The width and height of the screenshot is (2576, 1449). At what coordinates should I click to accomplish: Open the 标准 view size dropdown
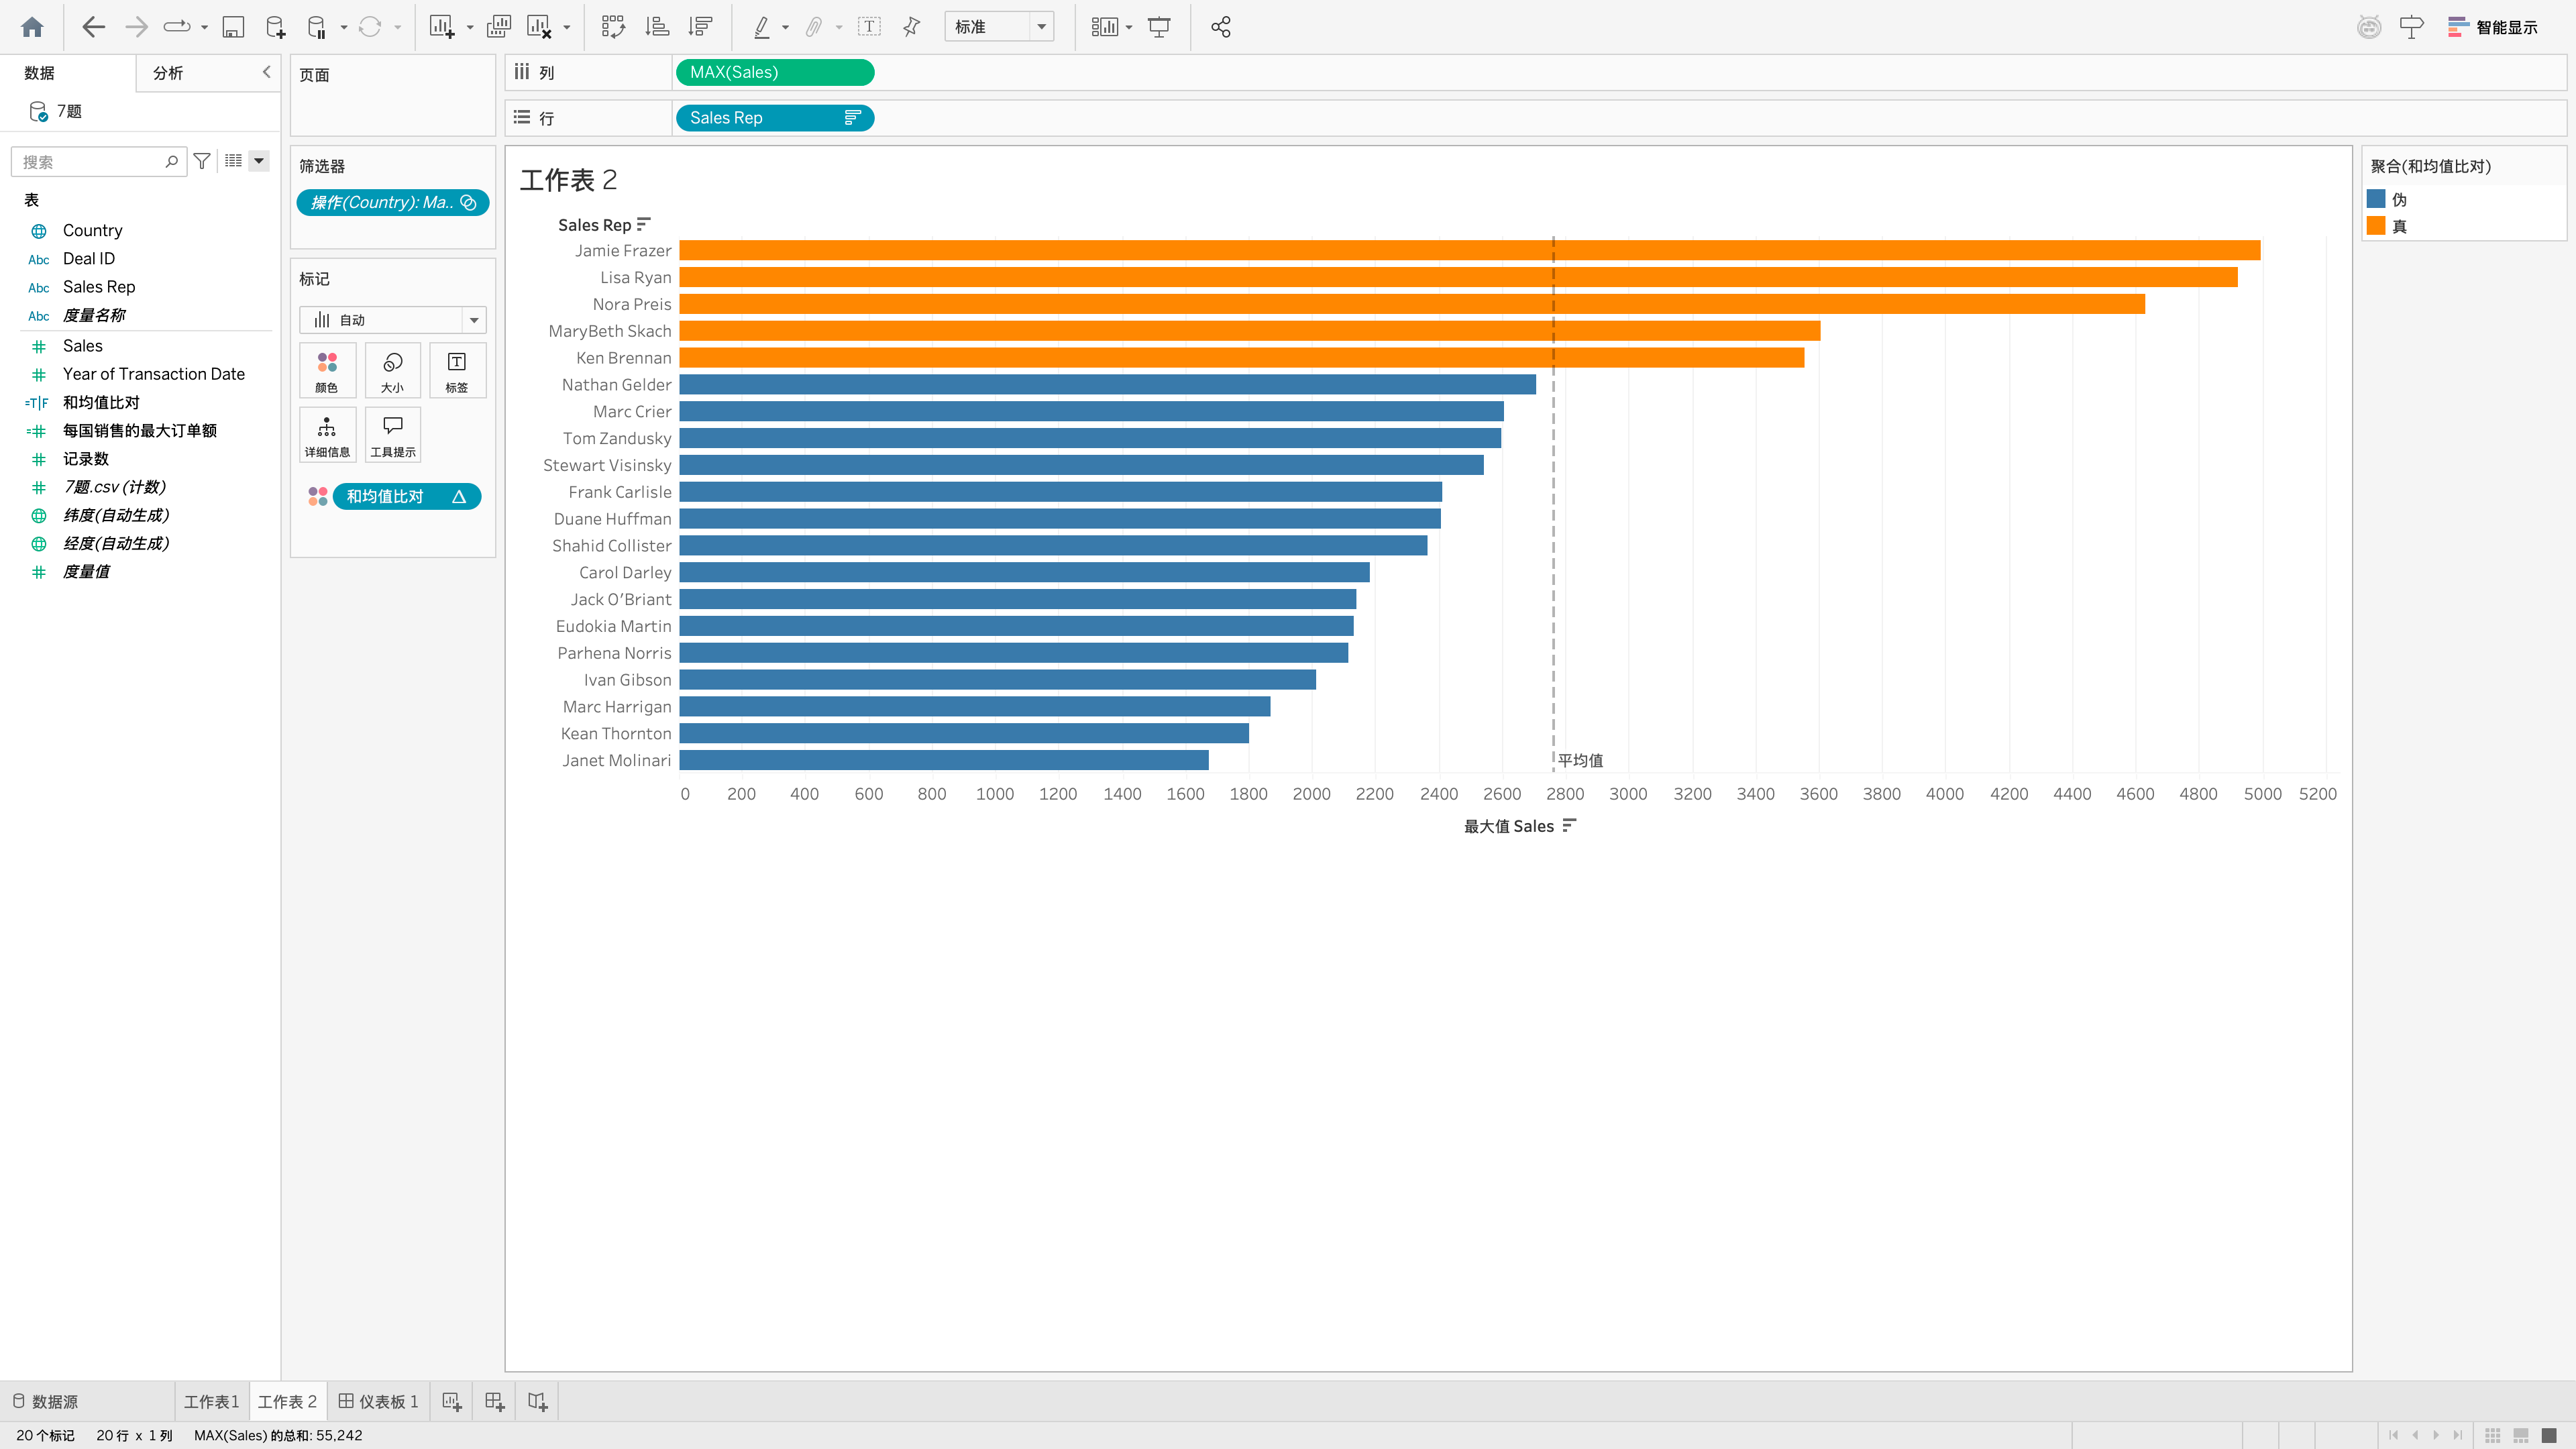point(999,27)
